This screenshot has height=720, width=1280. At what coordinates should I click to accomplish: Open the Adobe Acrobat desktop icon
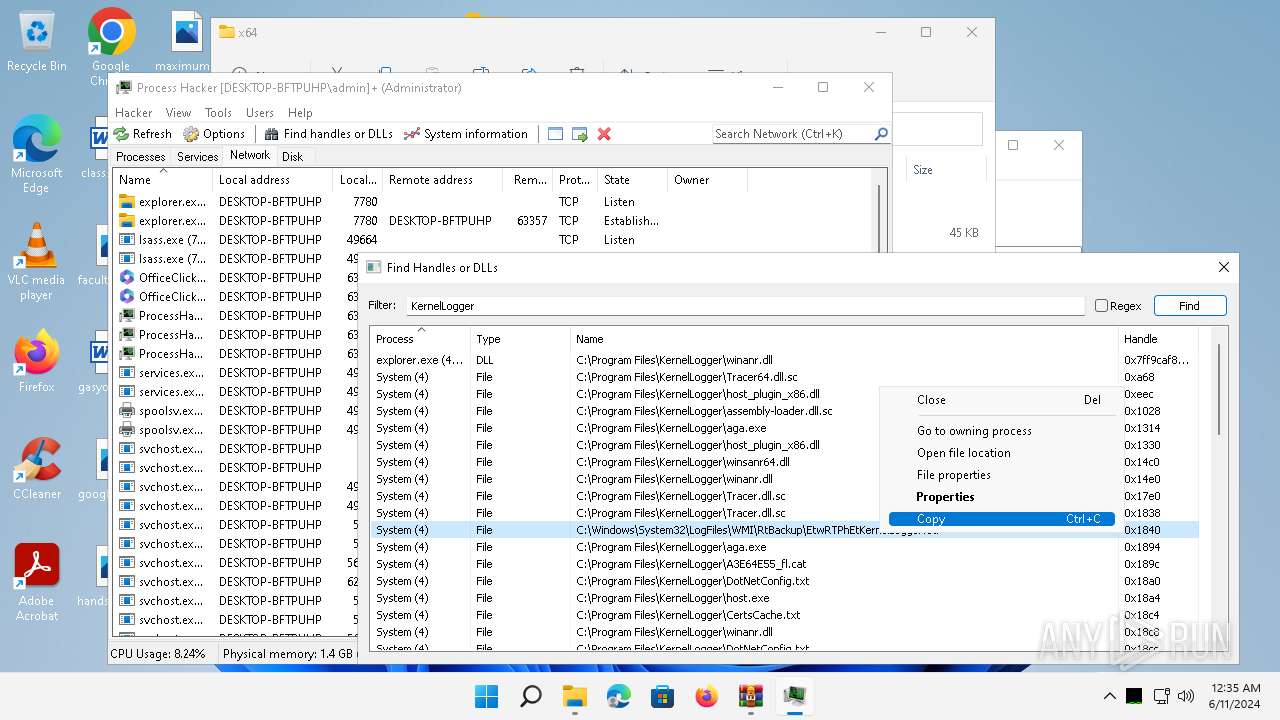pos(37,583)
